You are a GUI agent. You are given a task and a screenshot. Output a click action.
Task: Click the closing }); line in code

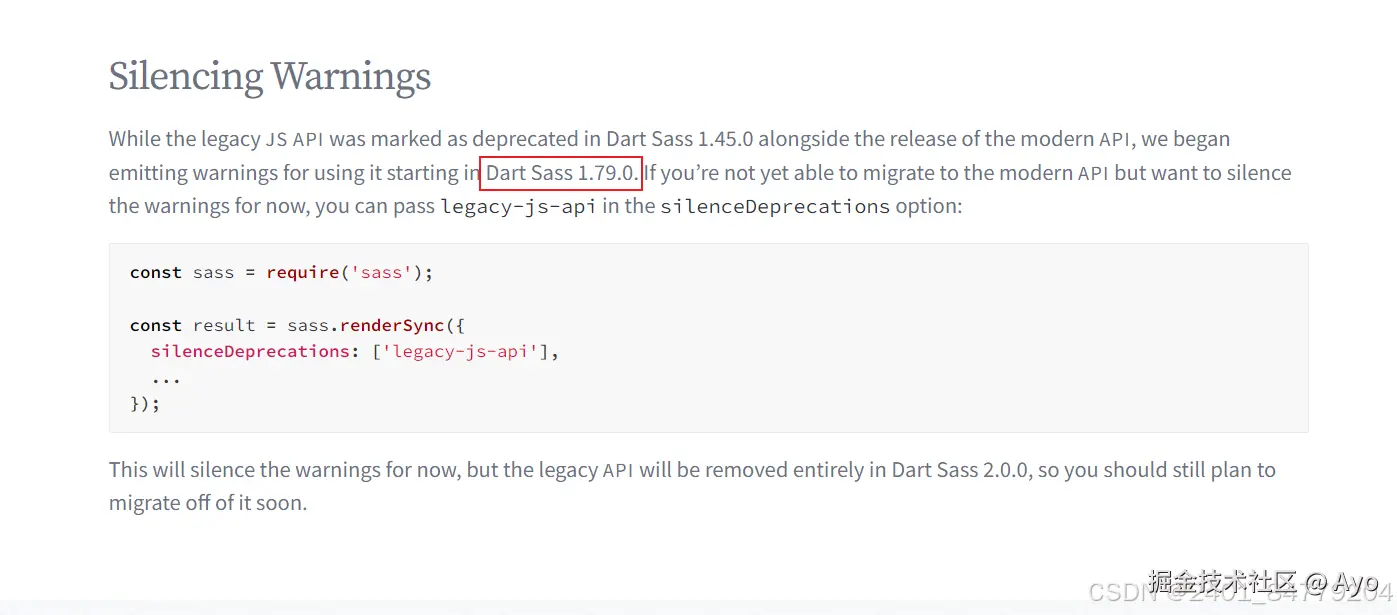pos(145,404)
